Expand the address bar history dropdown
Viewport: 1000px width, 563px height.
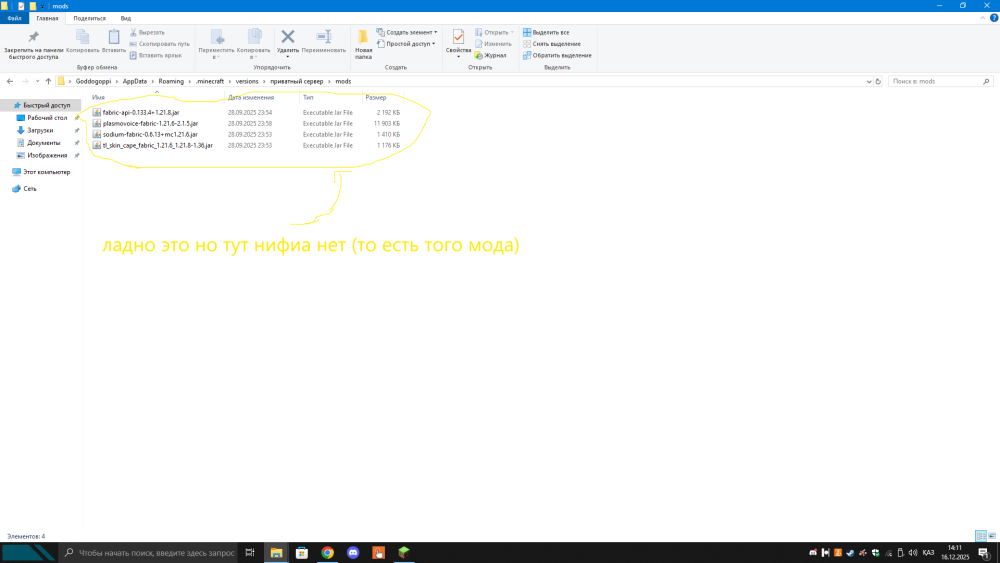point(869,82)
